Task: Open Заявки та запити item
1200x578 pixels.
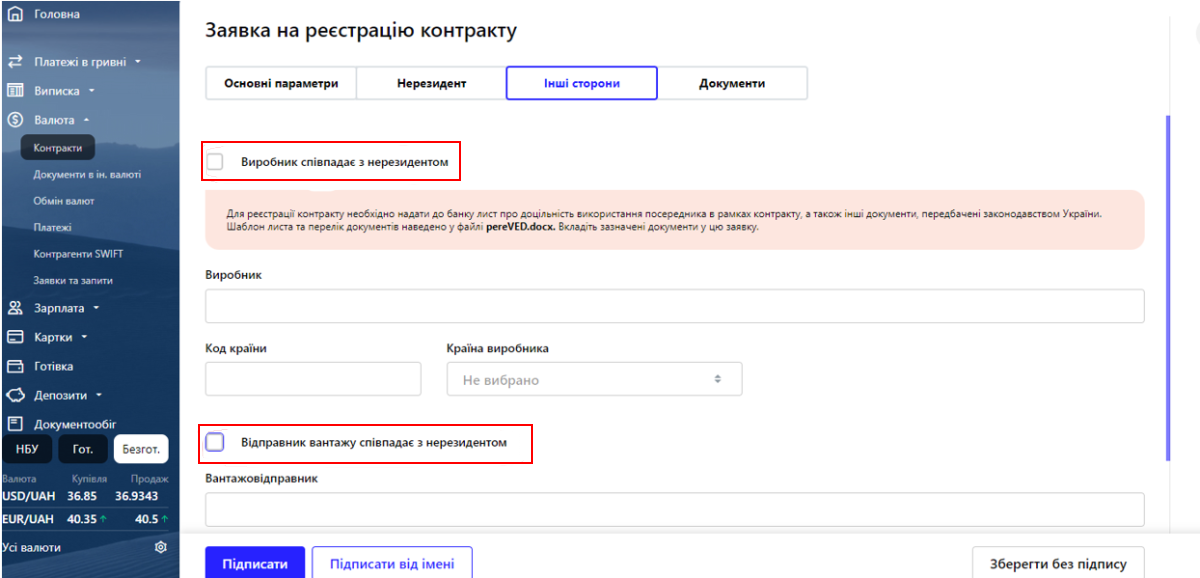Action: coord(73,281)
